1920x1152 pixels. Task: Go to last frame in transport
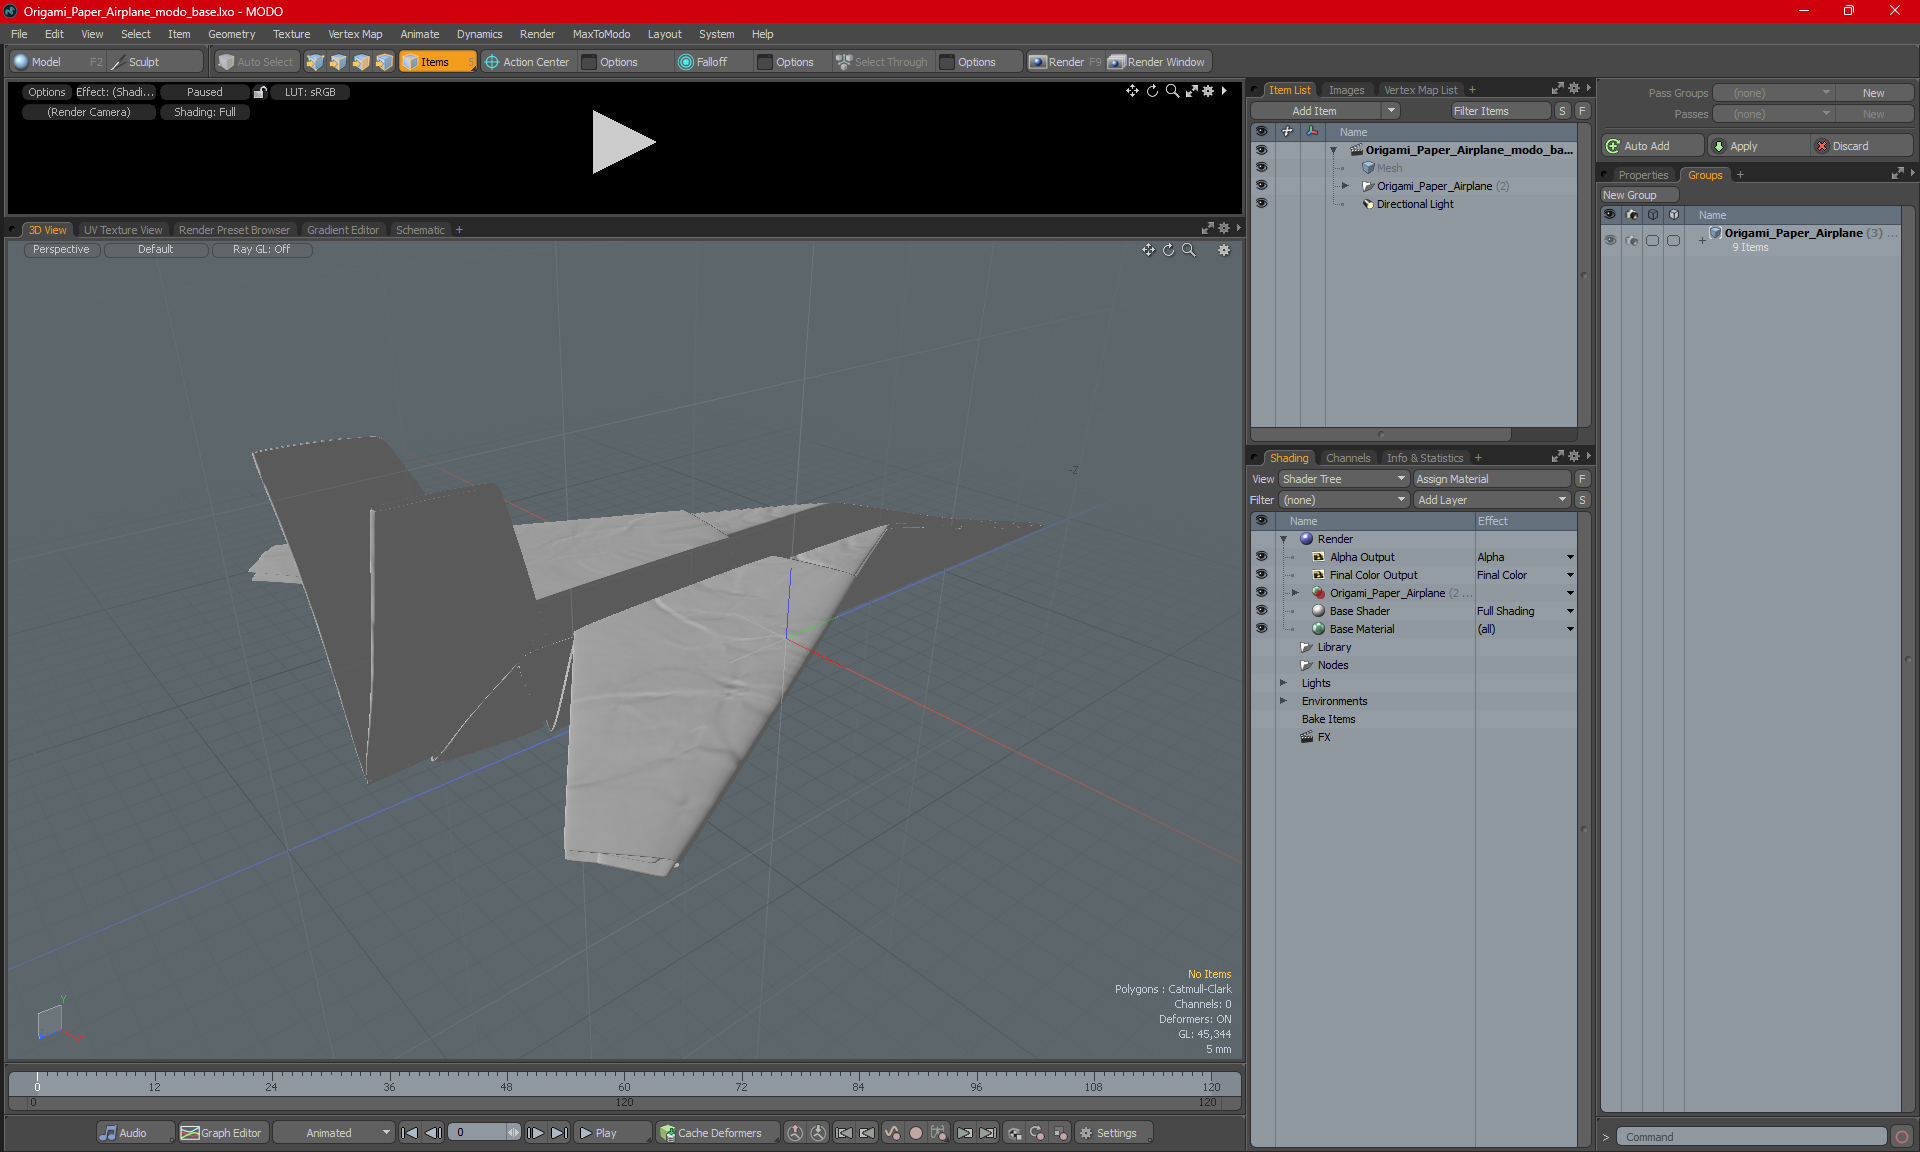tap(559, 1133)
